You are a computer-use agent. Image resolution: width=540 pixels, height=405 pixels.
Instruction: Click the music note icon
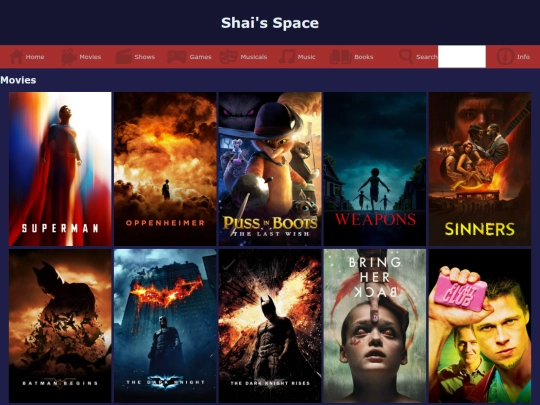tap(287, 57)
